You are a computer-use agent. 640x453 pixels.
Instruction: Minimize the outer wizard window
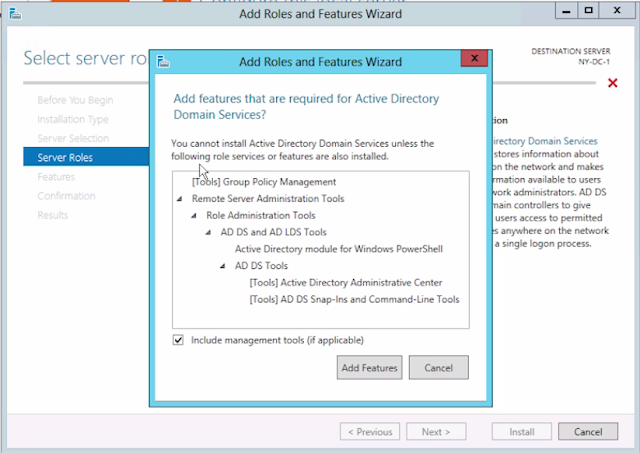(566, 11)
